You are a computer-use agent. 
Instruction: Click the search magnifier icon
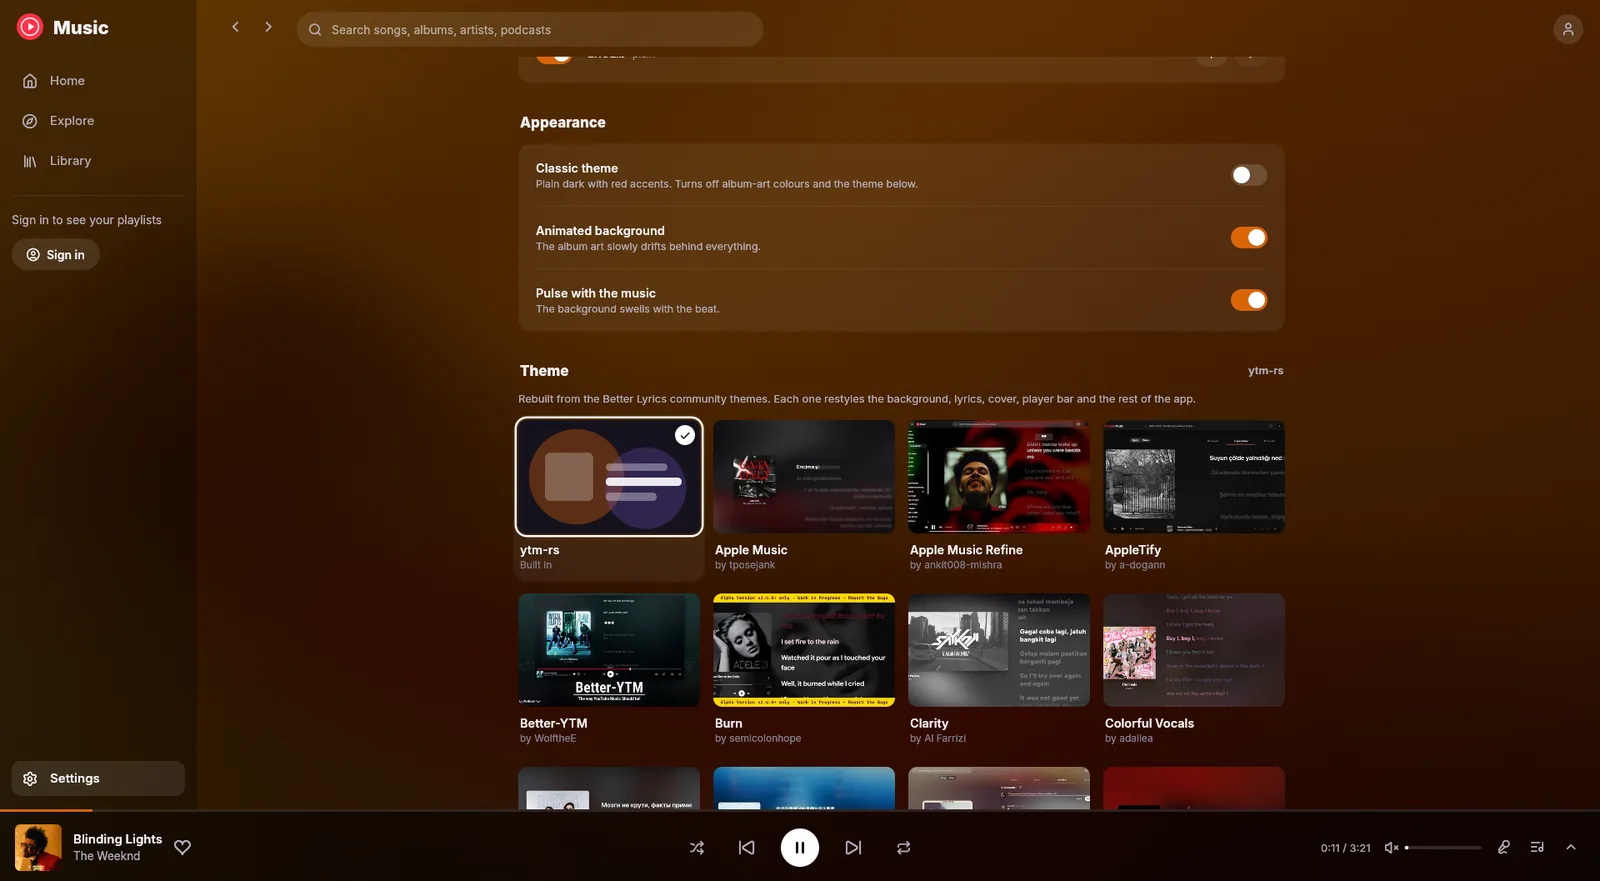click(x=315, y=30)
